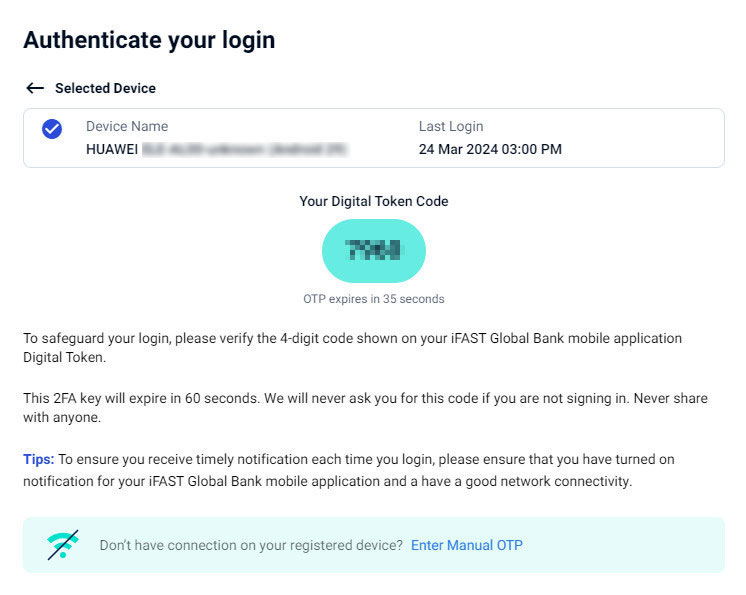
Task: Click the Your Digital Token Code label
Action: [373, 201]
